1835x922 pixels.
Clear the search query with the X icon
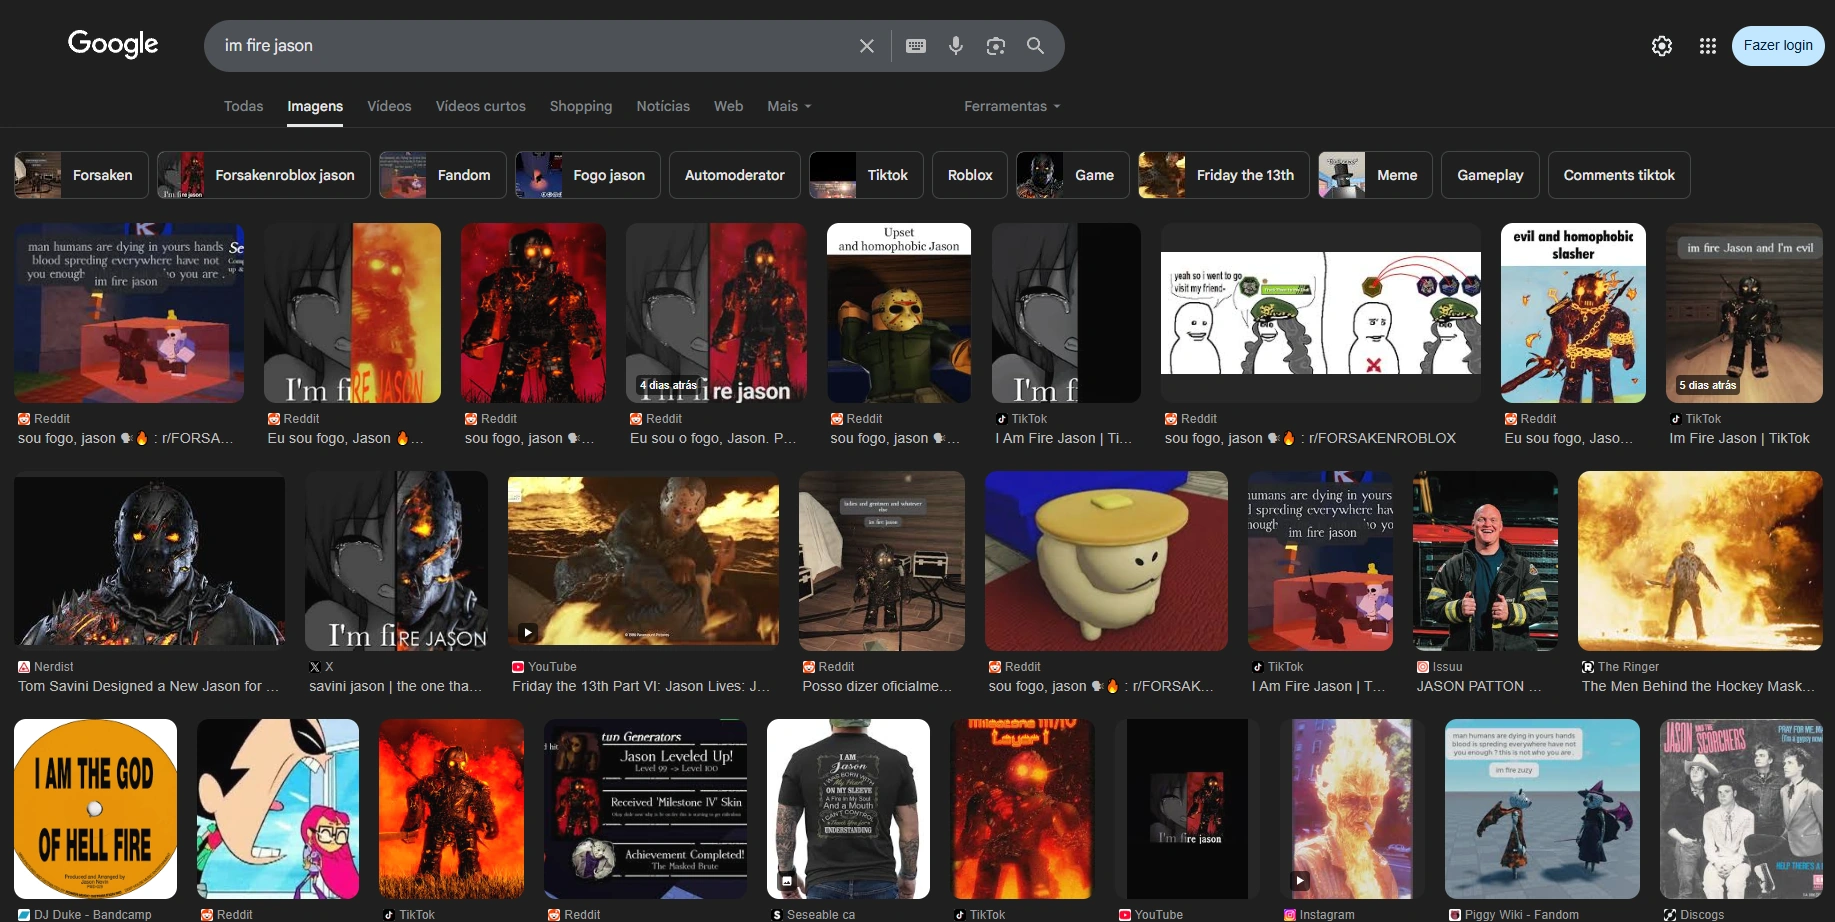pos(866,45)
